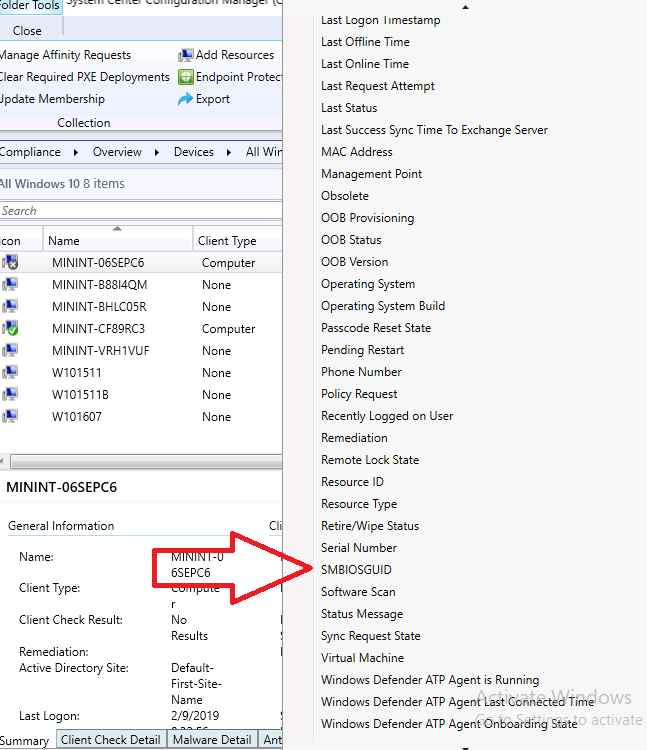Select Obsolete column option
Screen dimensions: 647x750
coord(345,196)
